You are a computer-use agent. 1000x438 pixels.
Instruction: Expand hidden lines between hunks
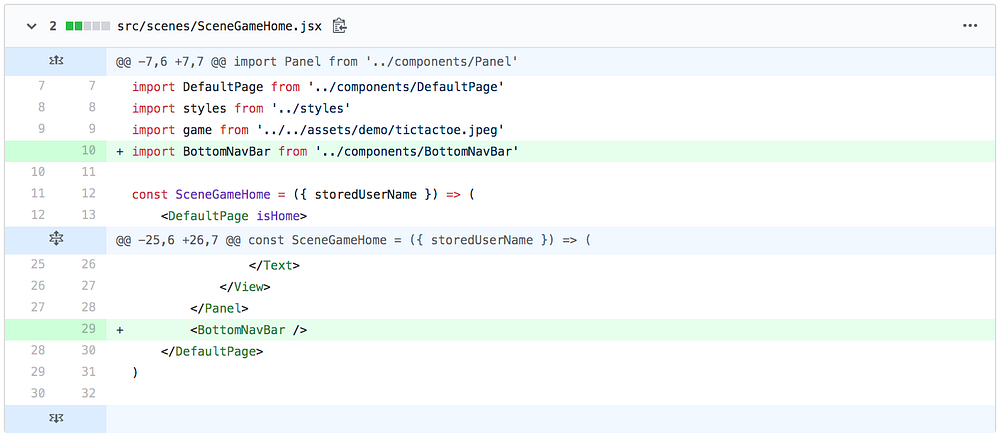(55, 240)
